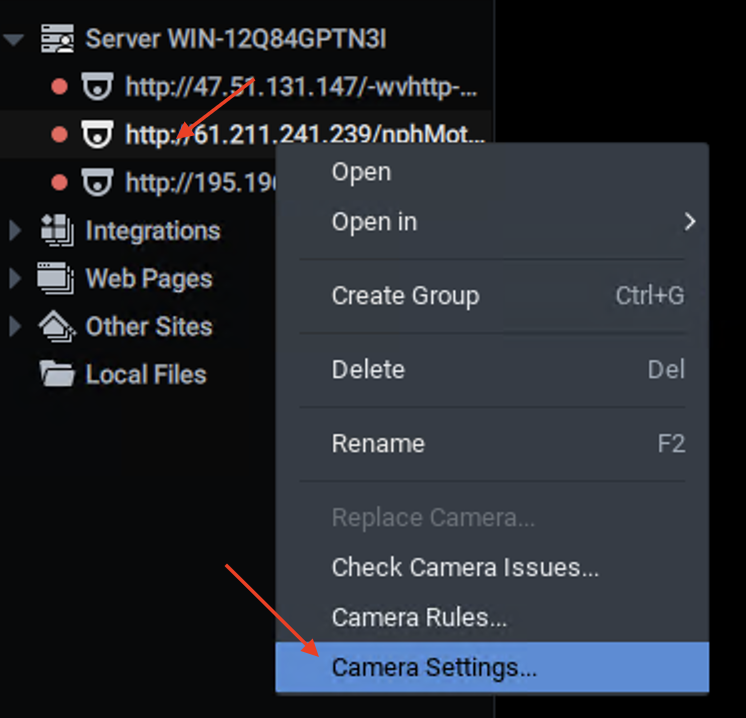Click the Local Files folder icon
Image resolution: width=746 pixels, height=718 pixels.
point(57,374)
